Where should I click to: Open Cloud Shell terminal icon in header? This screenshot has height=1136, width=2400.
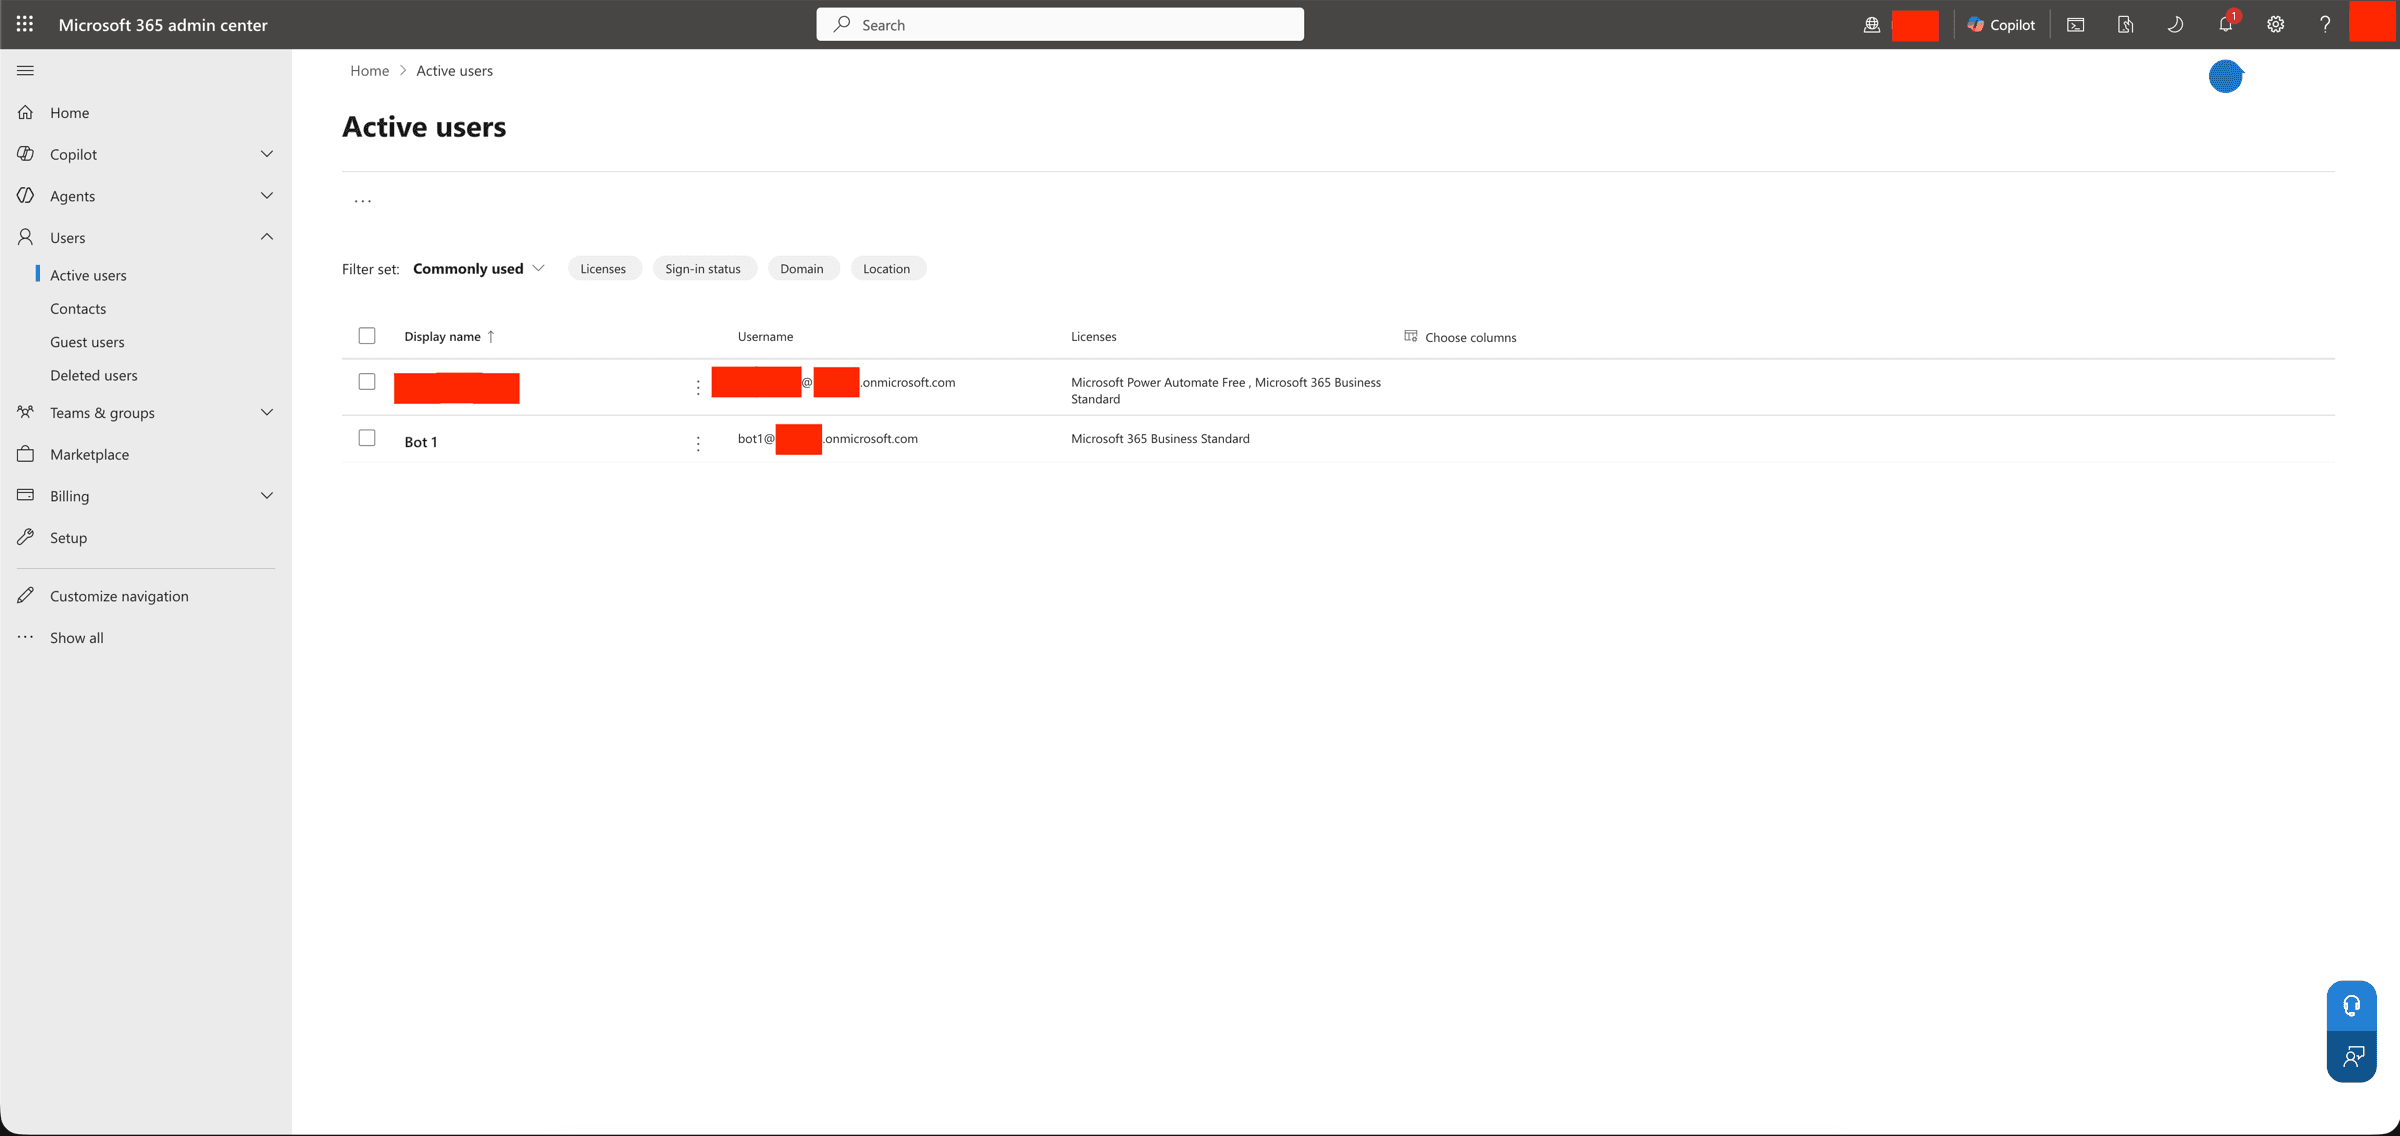click(x=2076, y=25)
